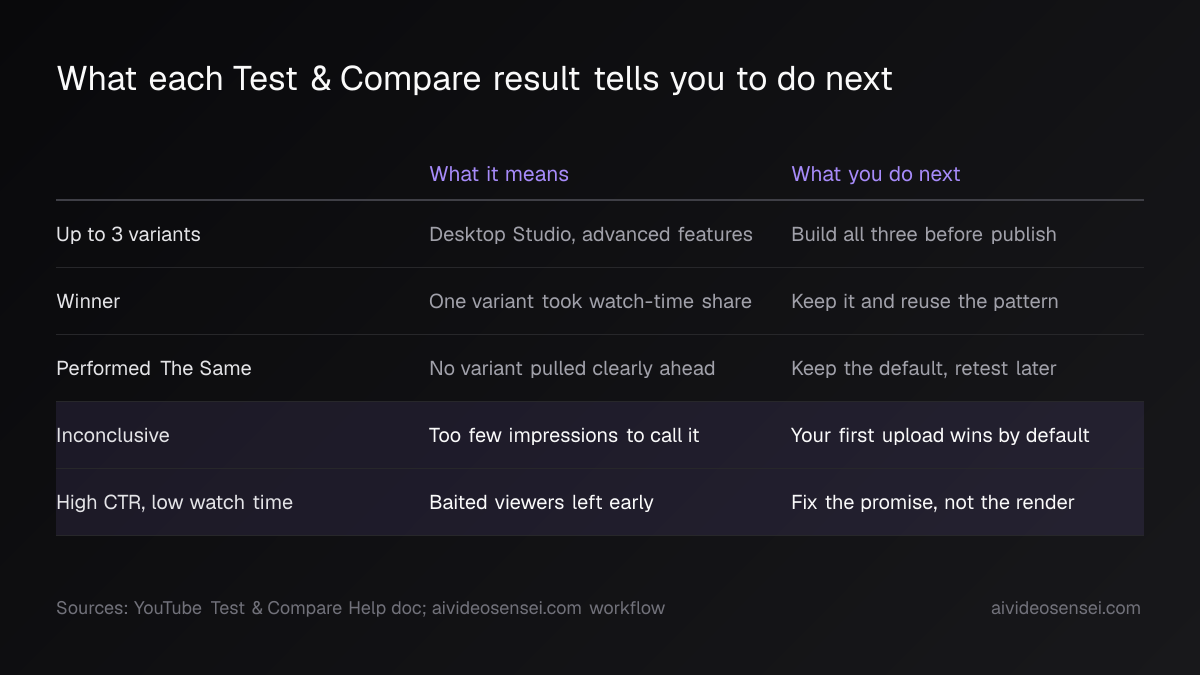Select the 'What it means' column header

(499, 174)
